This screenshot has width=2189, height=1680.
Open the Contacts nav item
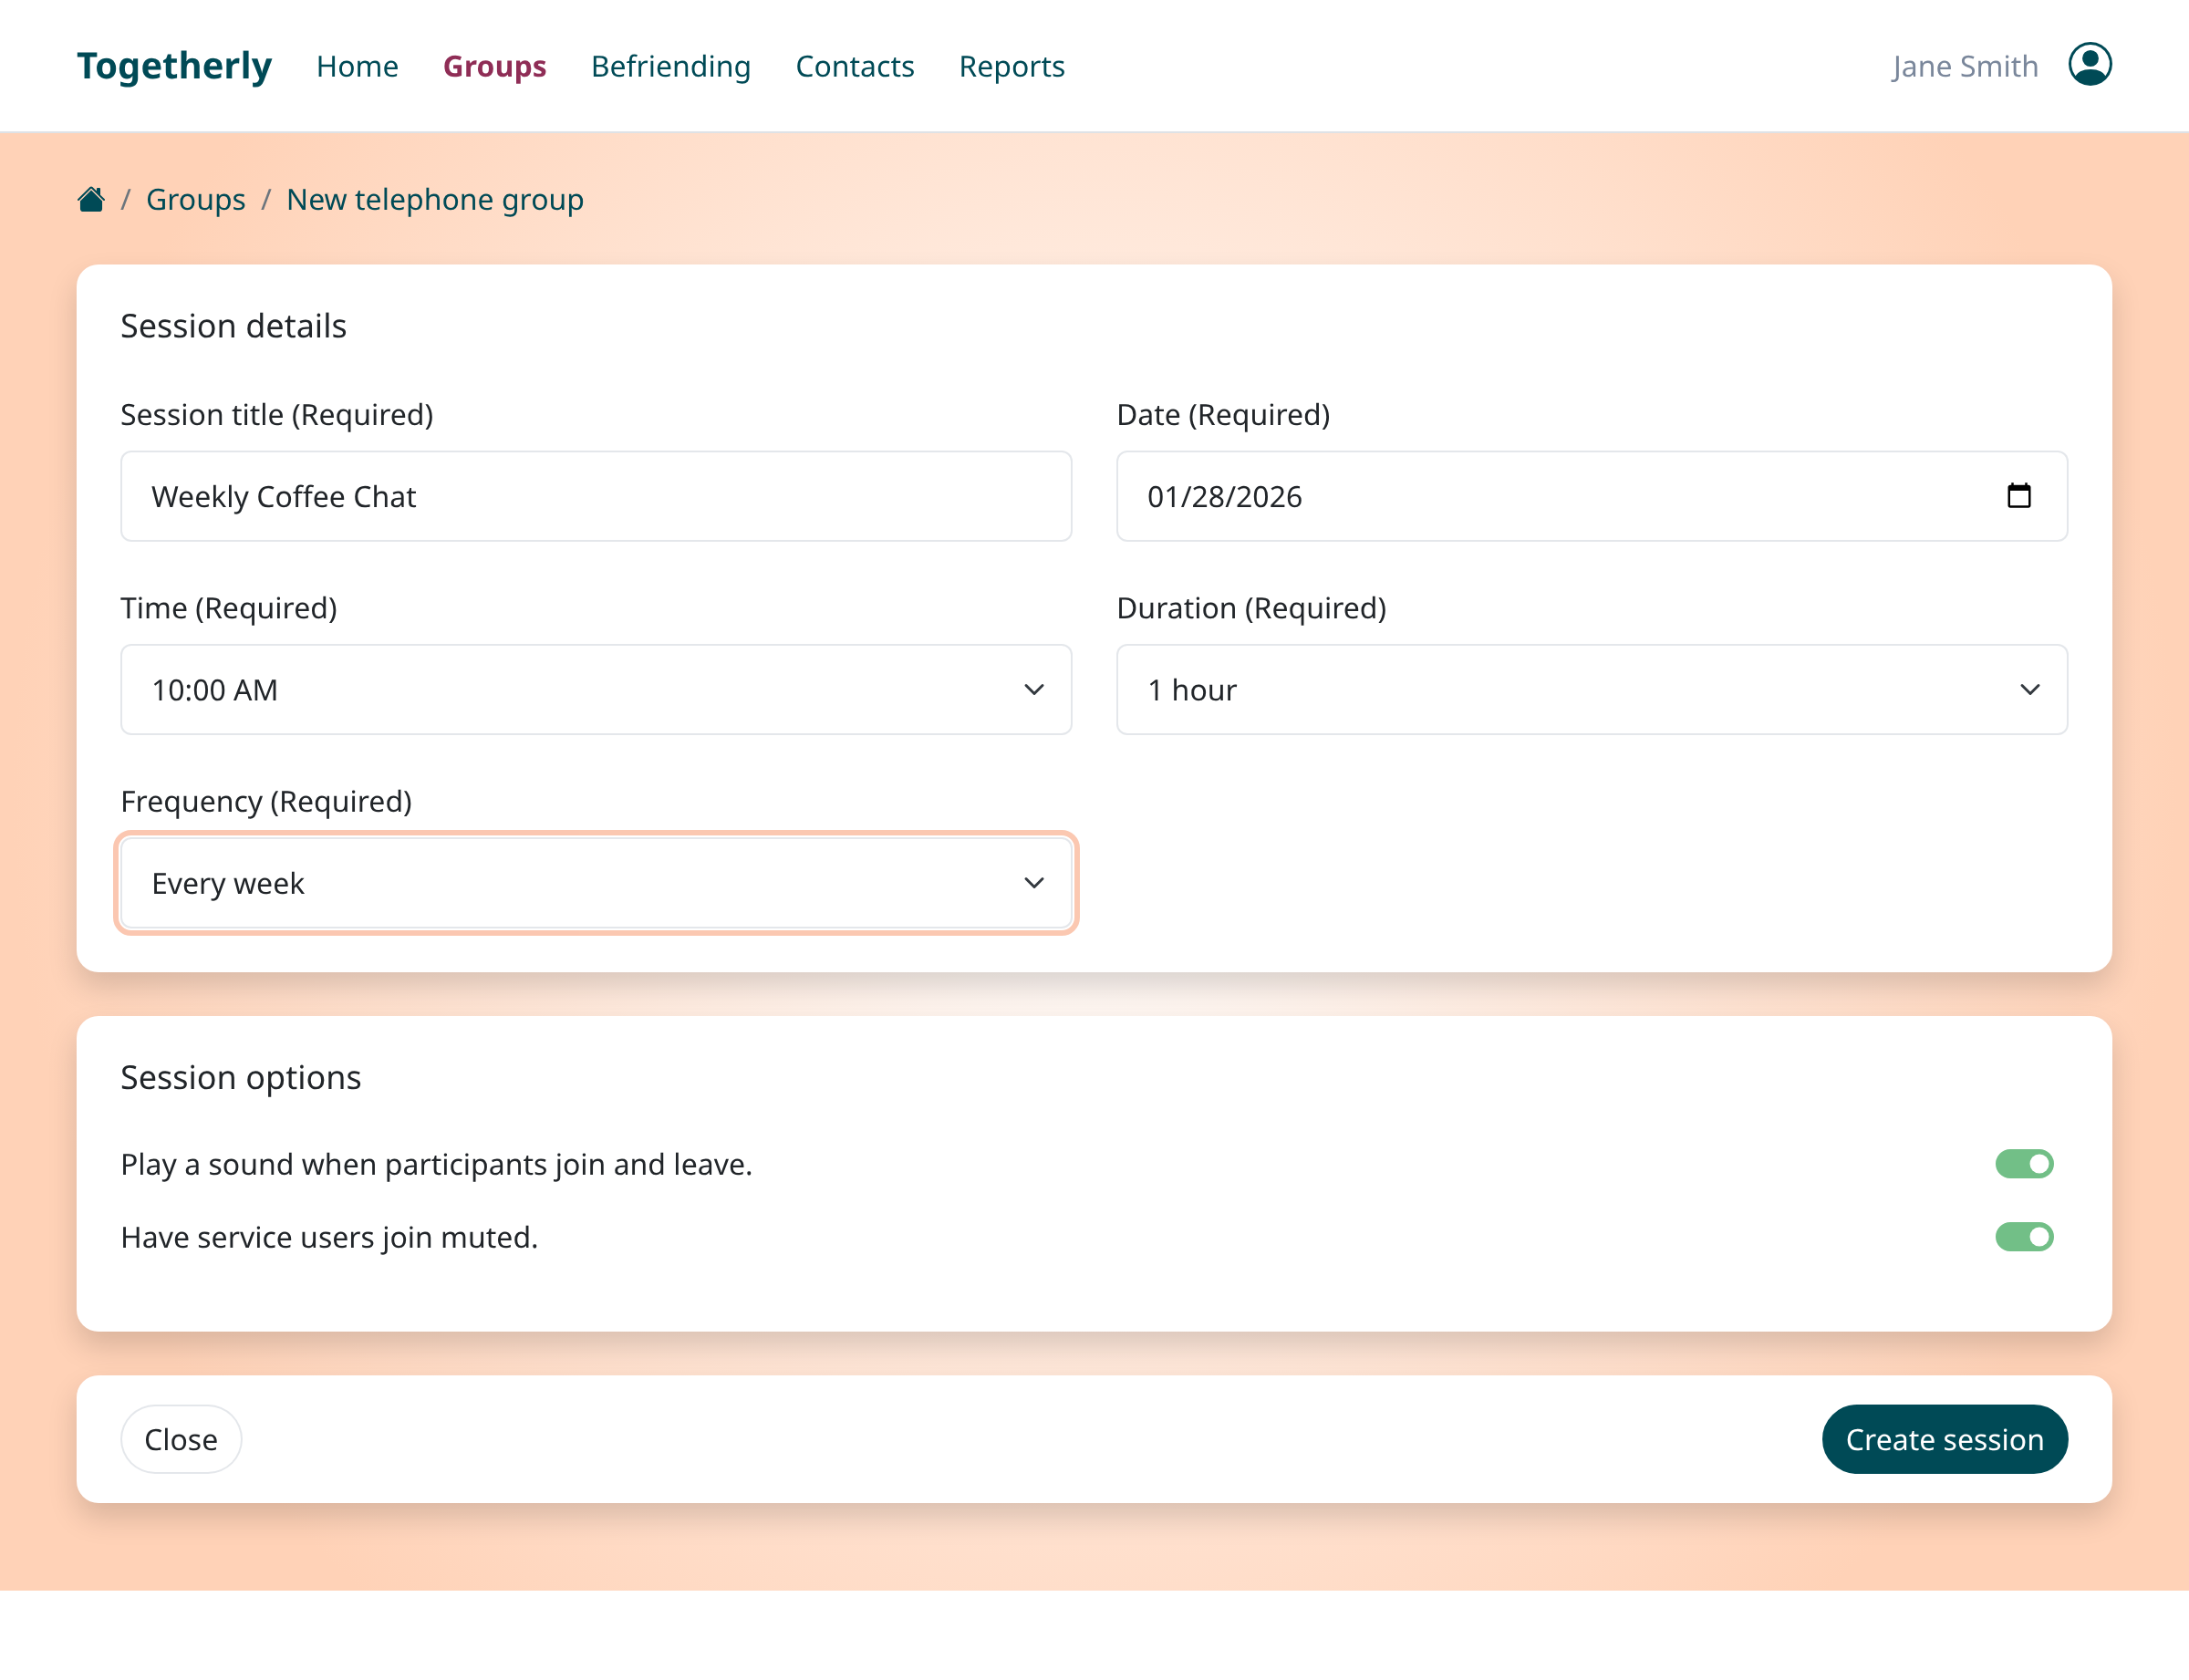(855, 66)
